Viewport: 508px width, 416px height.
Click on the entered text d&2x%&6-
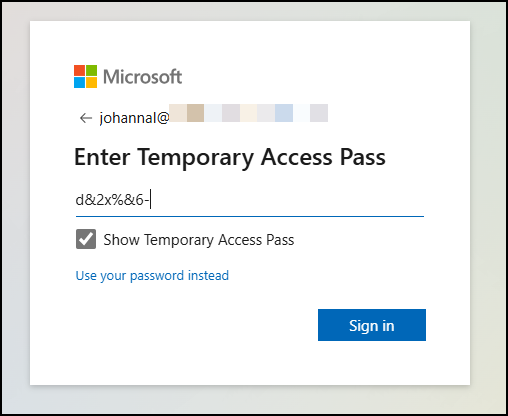click(x=112, y=200)
